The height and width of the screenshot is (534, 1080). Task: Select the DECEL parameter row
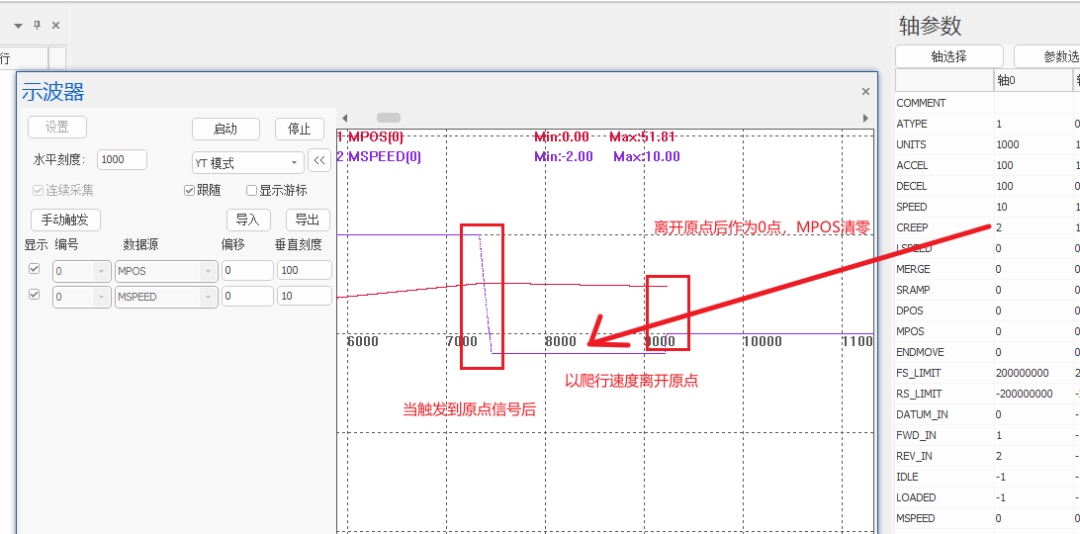coord(988,186)
